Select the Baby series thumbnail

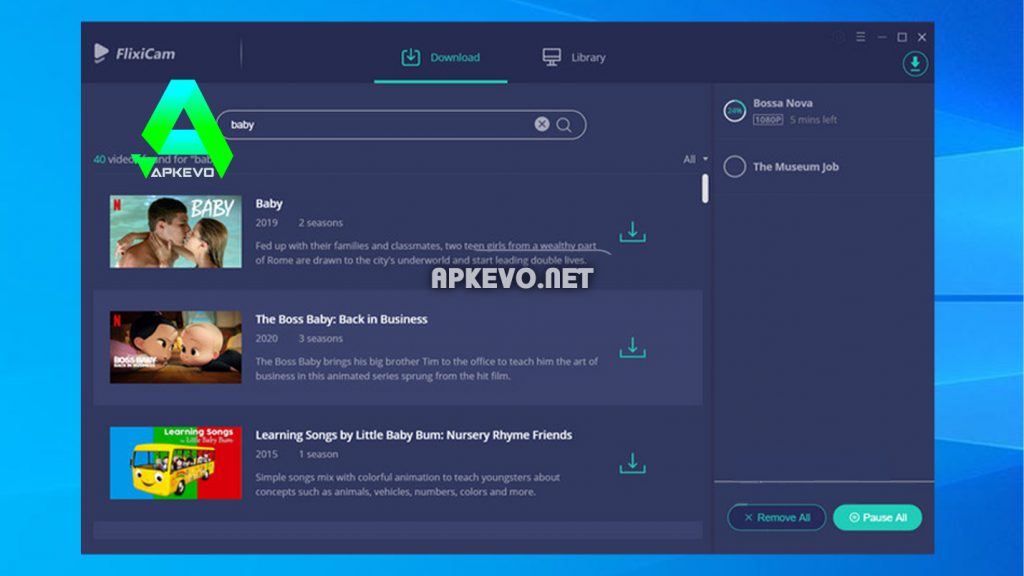coord(176,232)
